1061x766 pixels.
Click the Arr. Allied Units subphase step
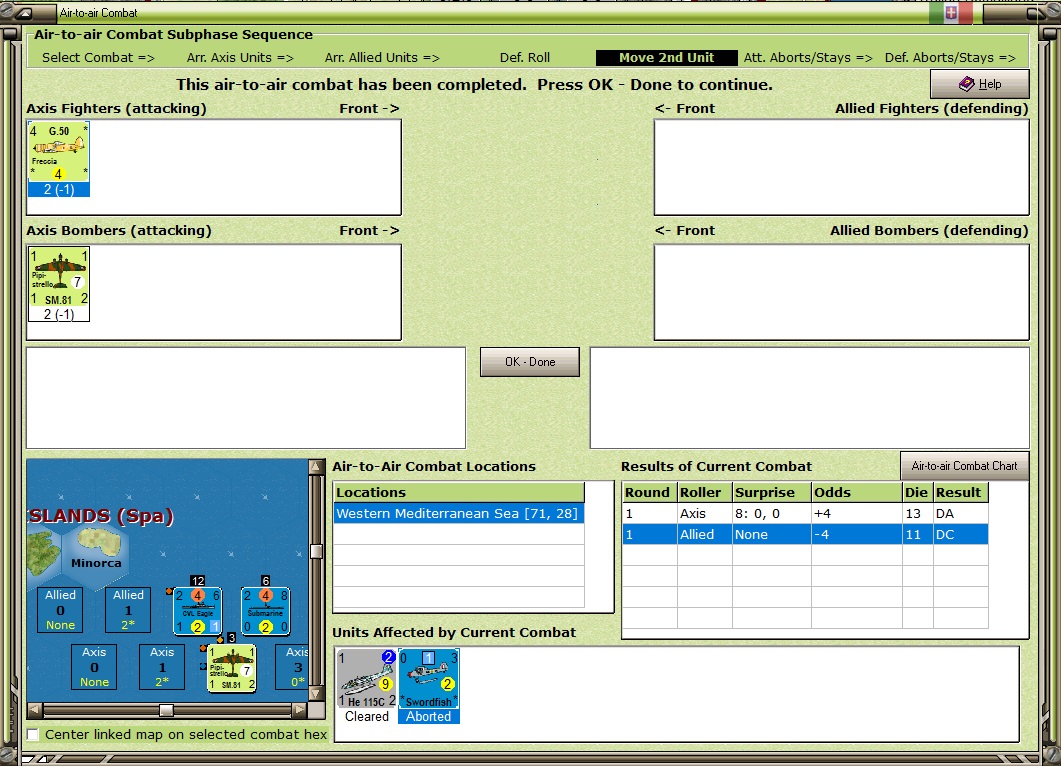click(382, 58)
